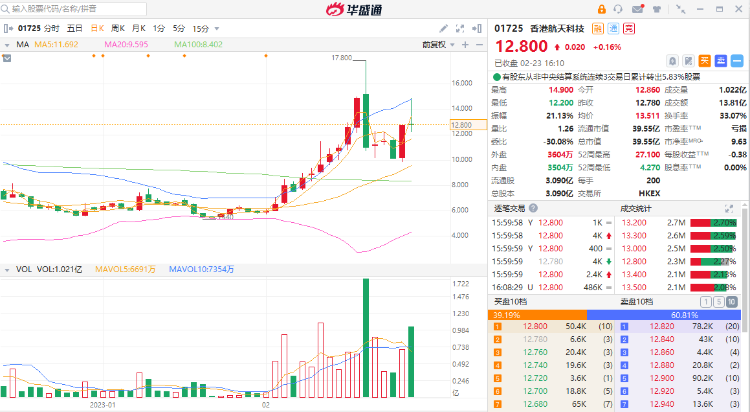Click the 16:08:29 tick trade row
The width and height of the screenshot is (750, 412).
[552, 288]
